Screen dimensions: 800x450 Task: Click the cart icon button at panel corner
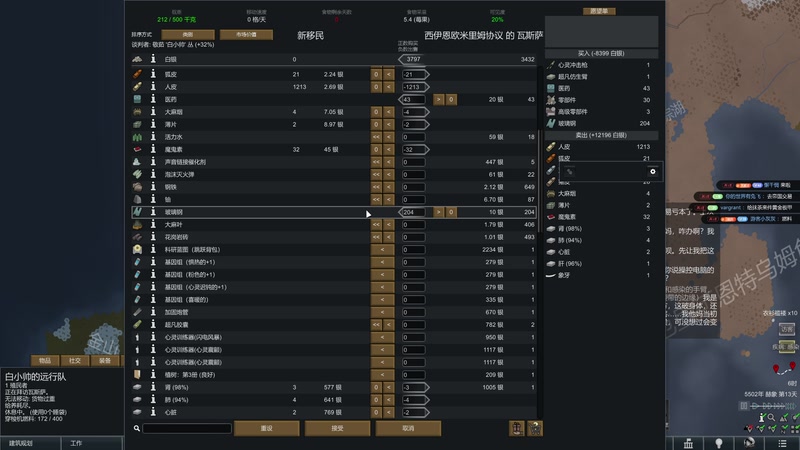[x=535, y=429]
